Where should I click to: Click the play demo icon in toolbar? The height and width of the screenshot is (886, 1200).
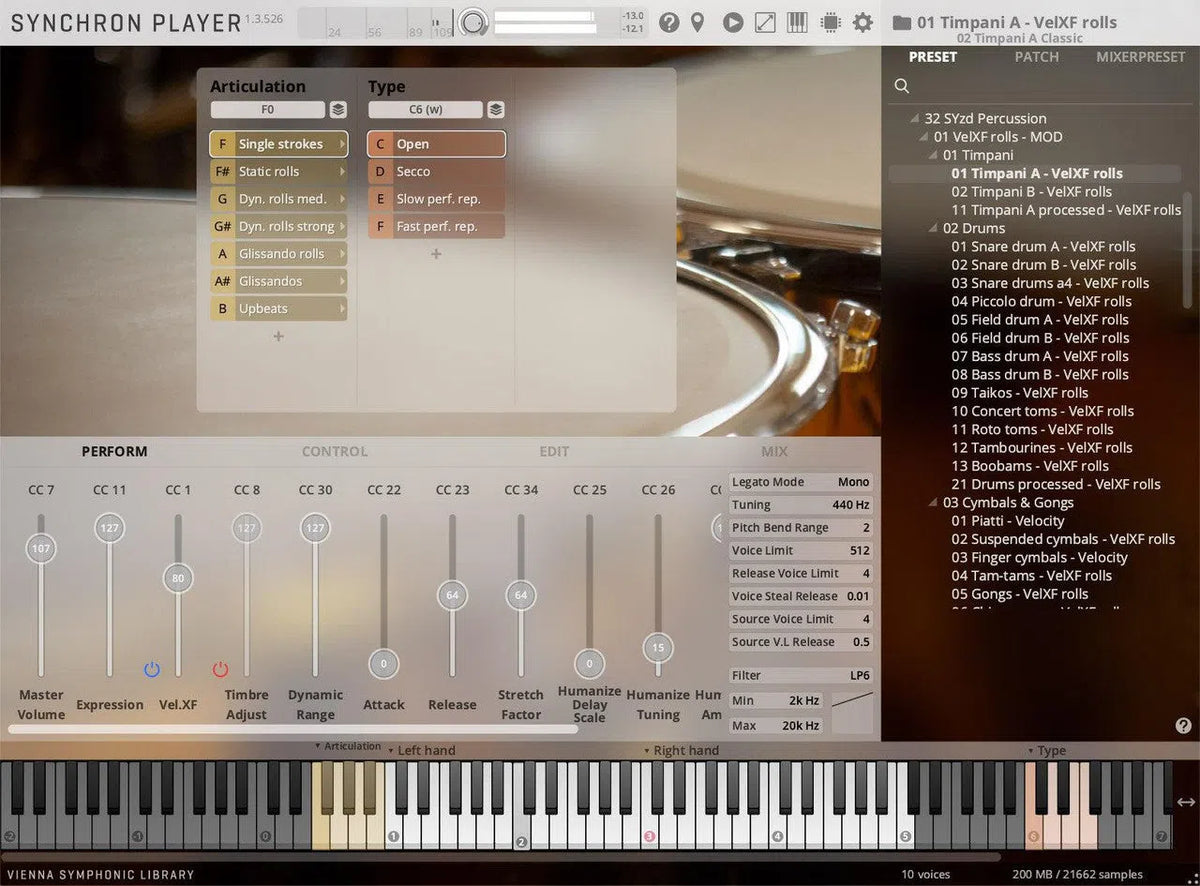(731, 21)
